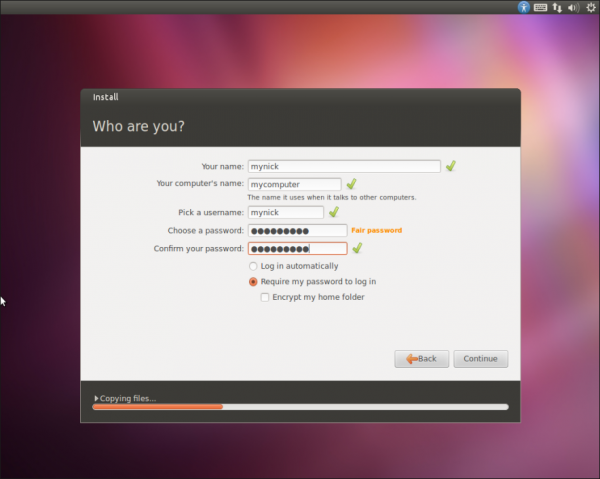This screenshot has width=600, height=479.
Task: Open the network connections indicator
Action: [x=557, y=7]
